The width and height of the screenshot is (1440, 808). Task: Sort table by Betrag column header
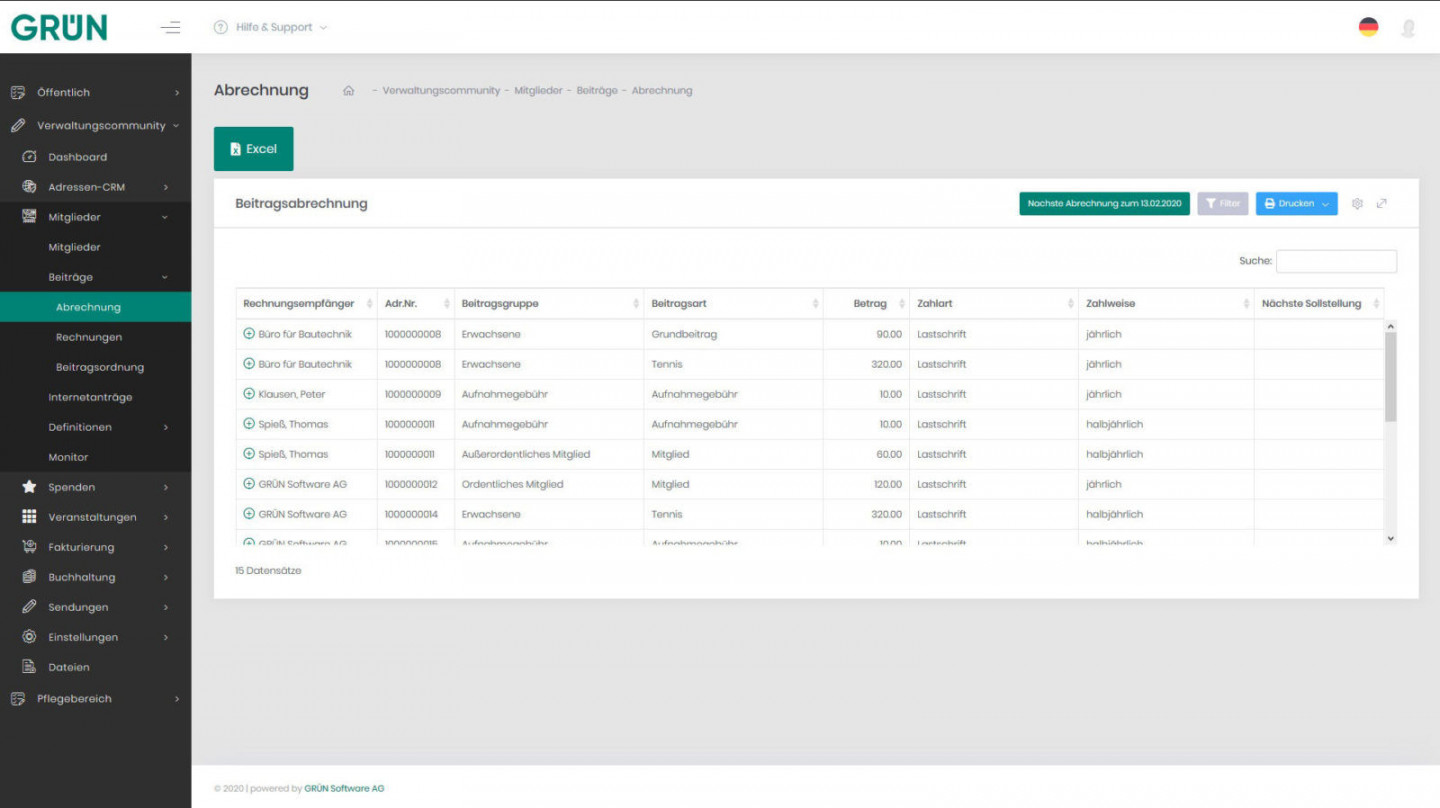867,304
